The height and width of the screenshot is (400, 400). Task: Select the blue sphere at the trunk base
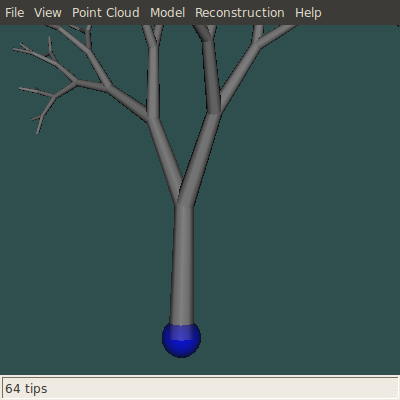pos(181,340)
